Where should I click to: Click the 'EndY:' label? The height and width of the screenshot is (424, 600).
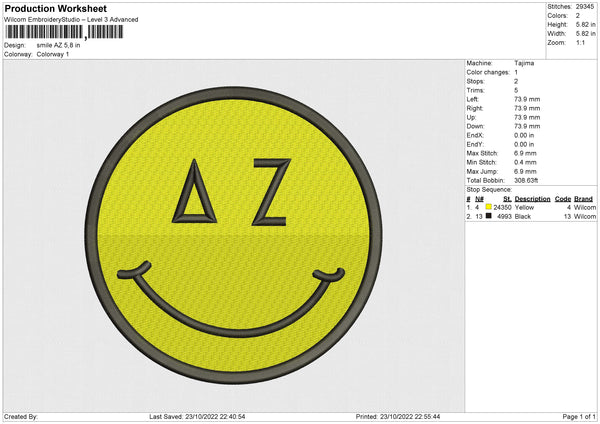point(475,144)
